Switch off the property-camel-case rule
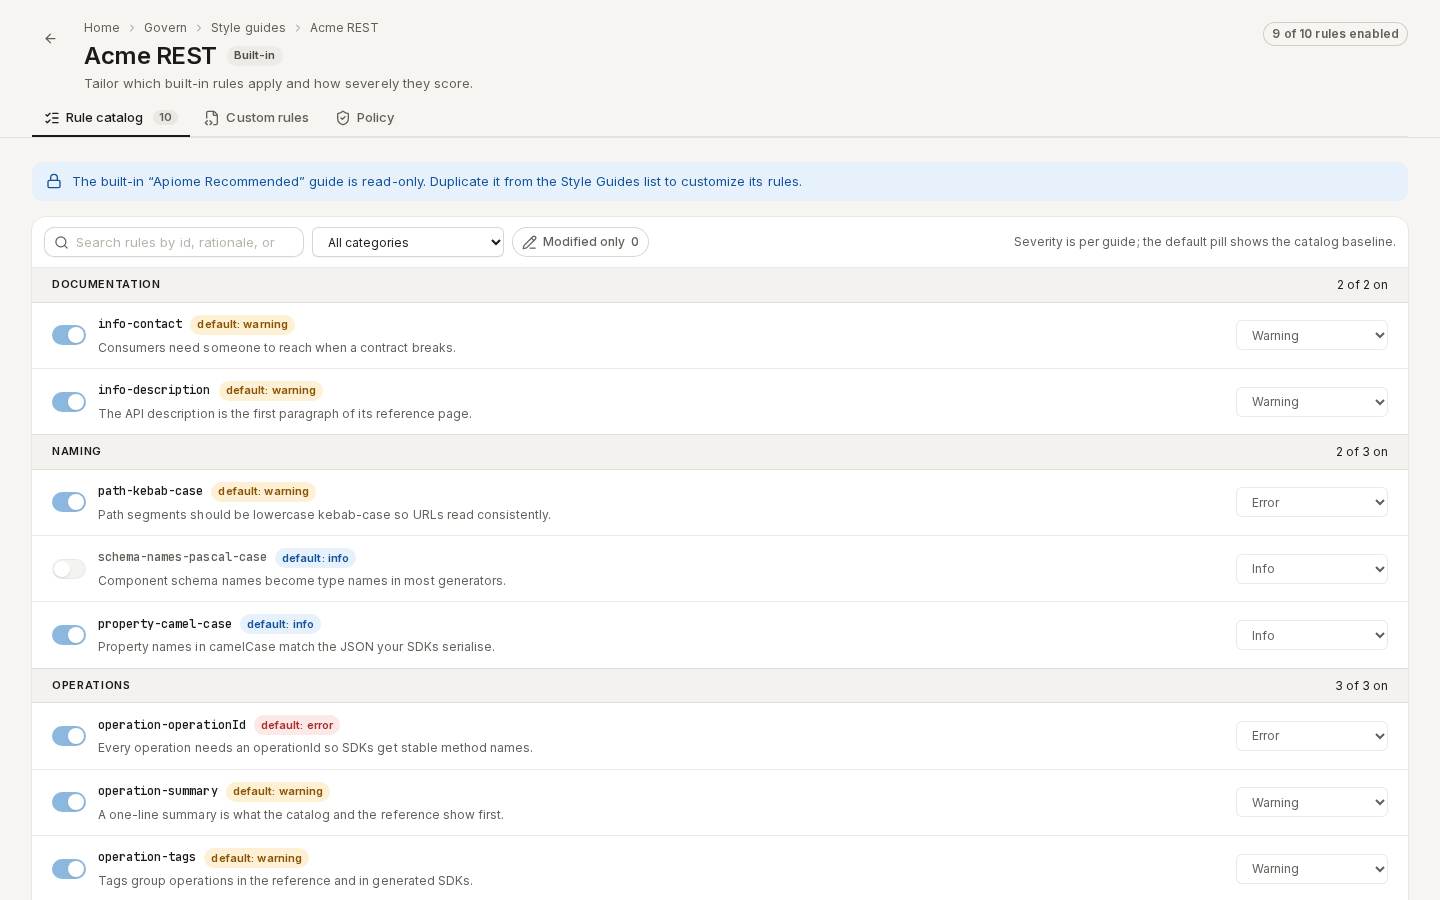Image resolution: width=1440 pixels, height=900 pixels. 69,635
